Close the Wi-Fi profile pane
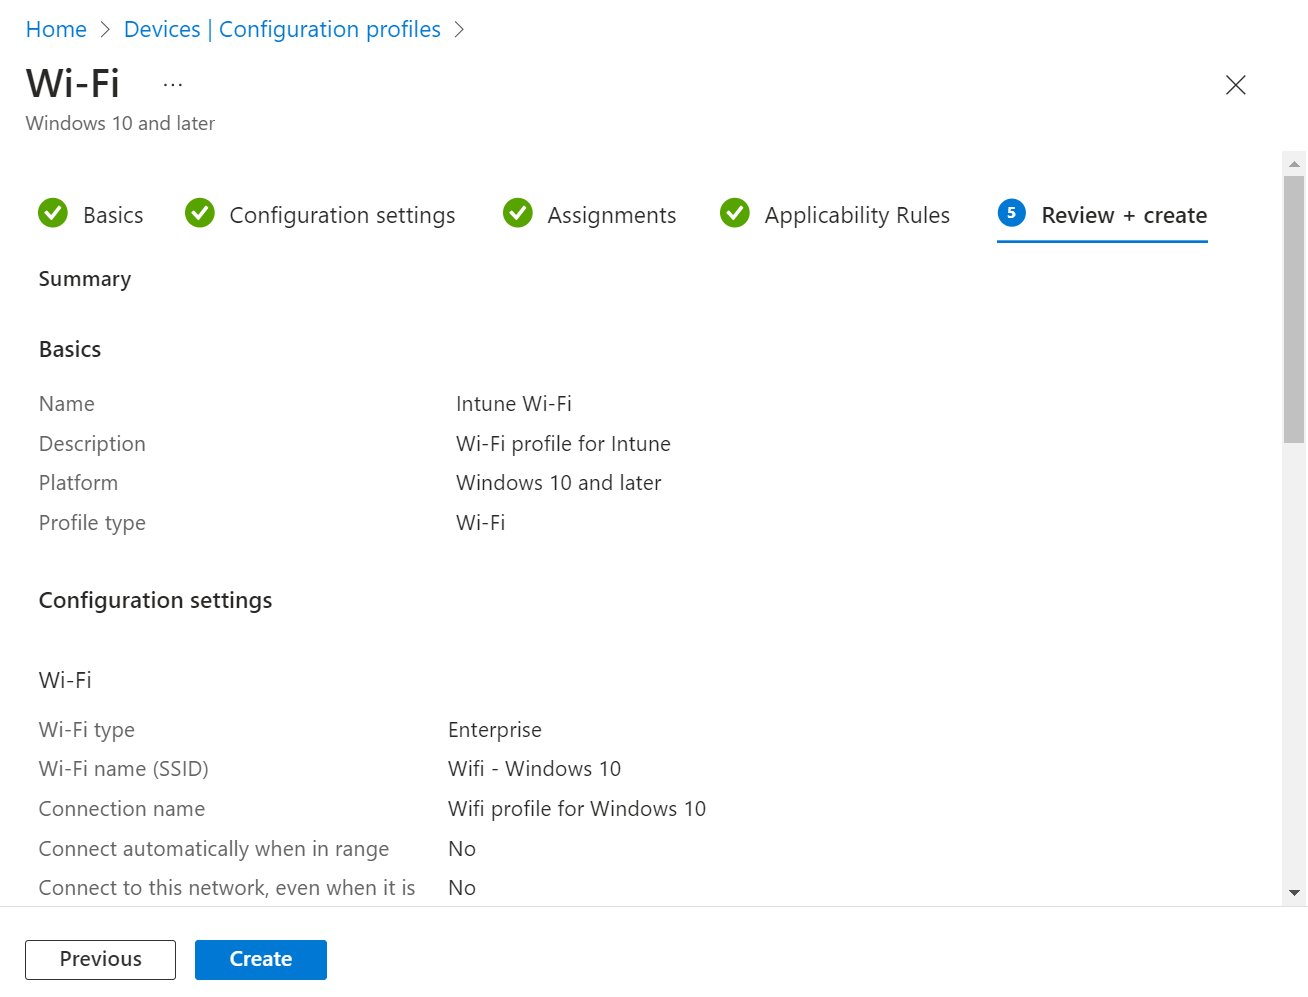Viewport: 1308px width, 997px height. point(1235,85)
